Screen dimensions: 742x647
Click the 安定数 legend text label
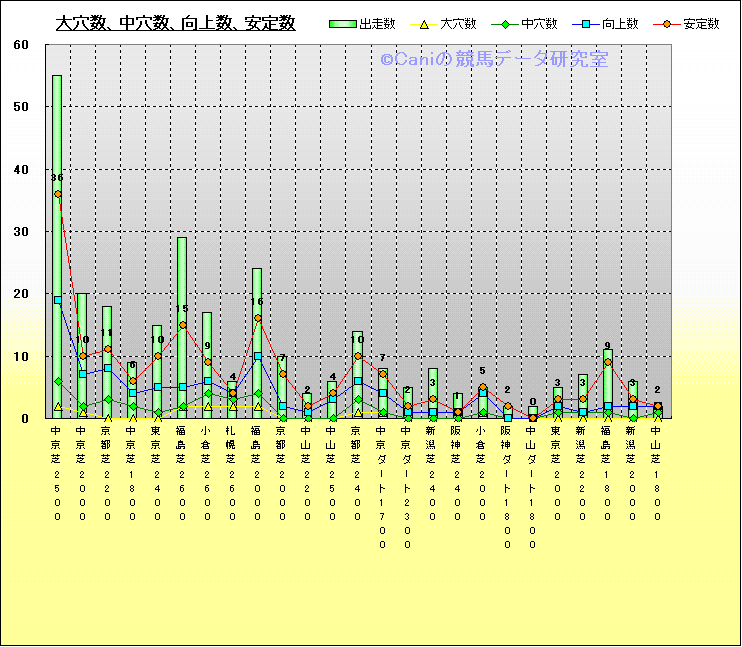(701, 24)
